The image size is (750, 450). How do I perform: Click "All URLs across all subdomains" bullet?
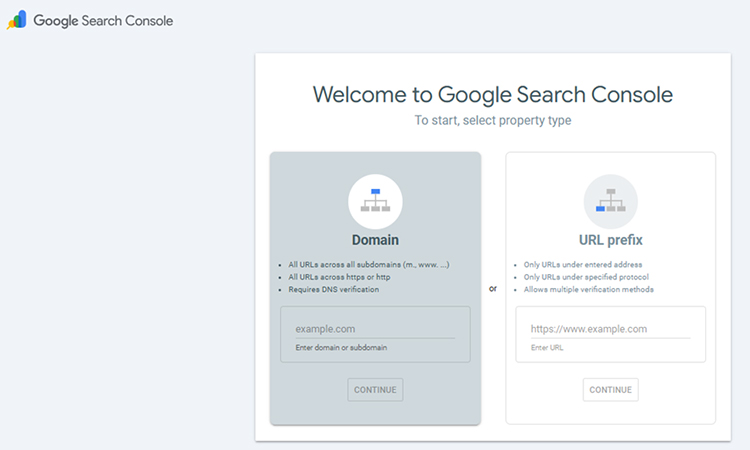coord(368,265)
